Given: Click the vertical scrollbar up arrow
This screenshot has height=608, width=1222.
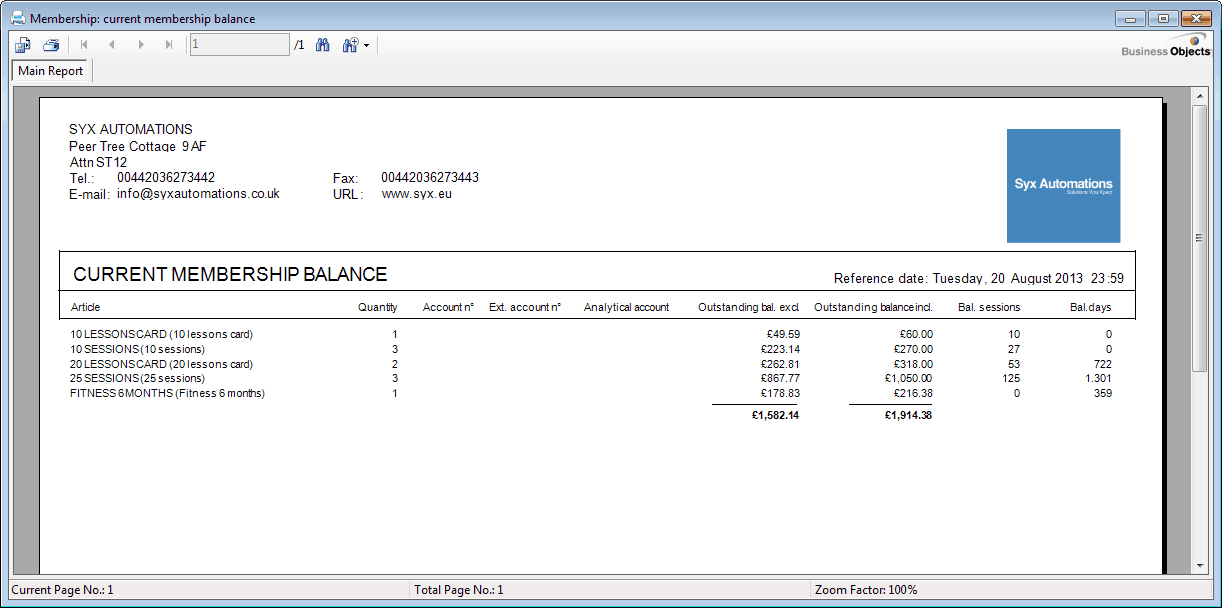Looking at the screenshot, I should pos(1200,96).
